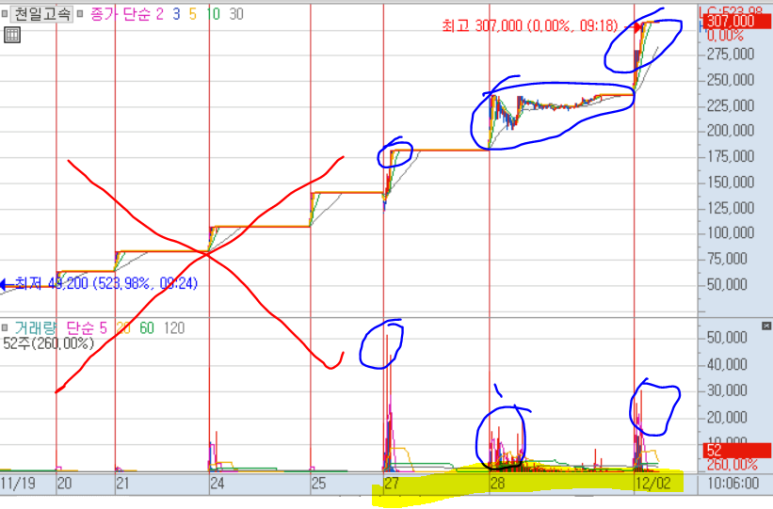
Task: Select the 천일고속 stock name label
Action: pos(42,14)
